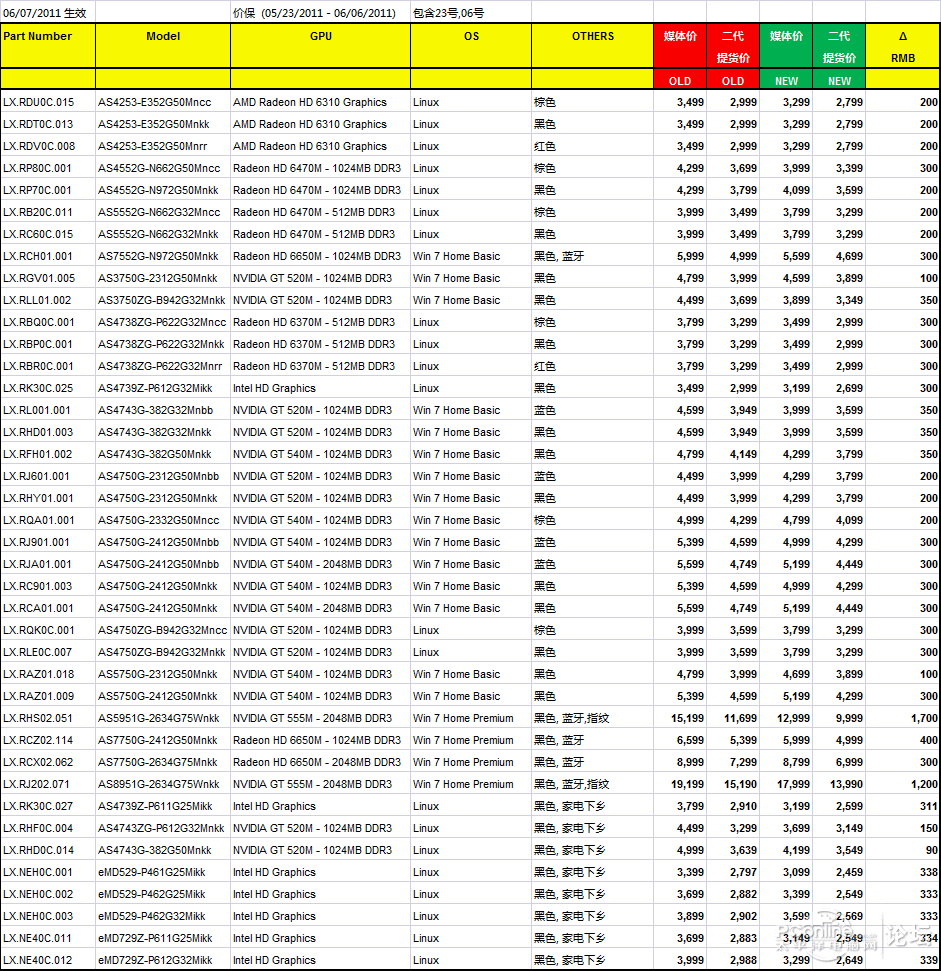Click model AS4743ZG-P612G32Mnkk
This screenshot has height=971, width=941.
coord(161,828)
